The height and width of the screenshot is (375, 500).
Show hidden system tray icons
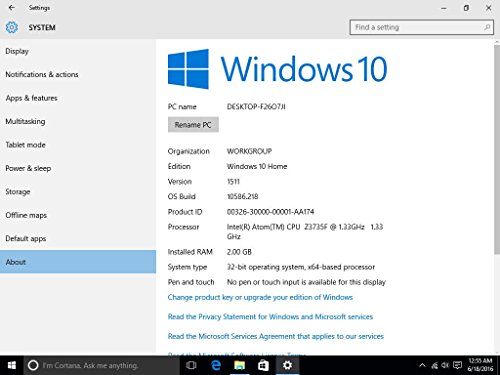tap(422, 365)
